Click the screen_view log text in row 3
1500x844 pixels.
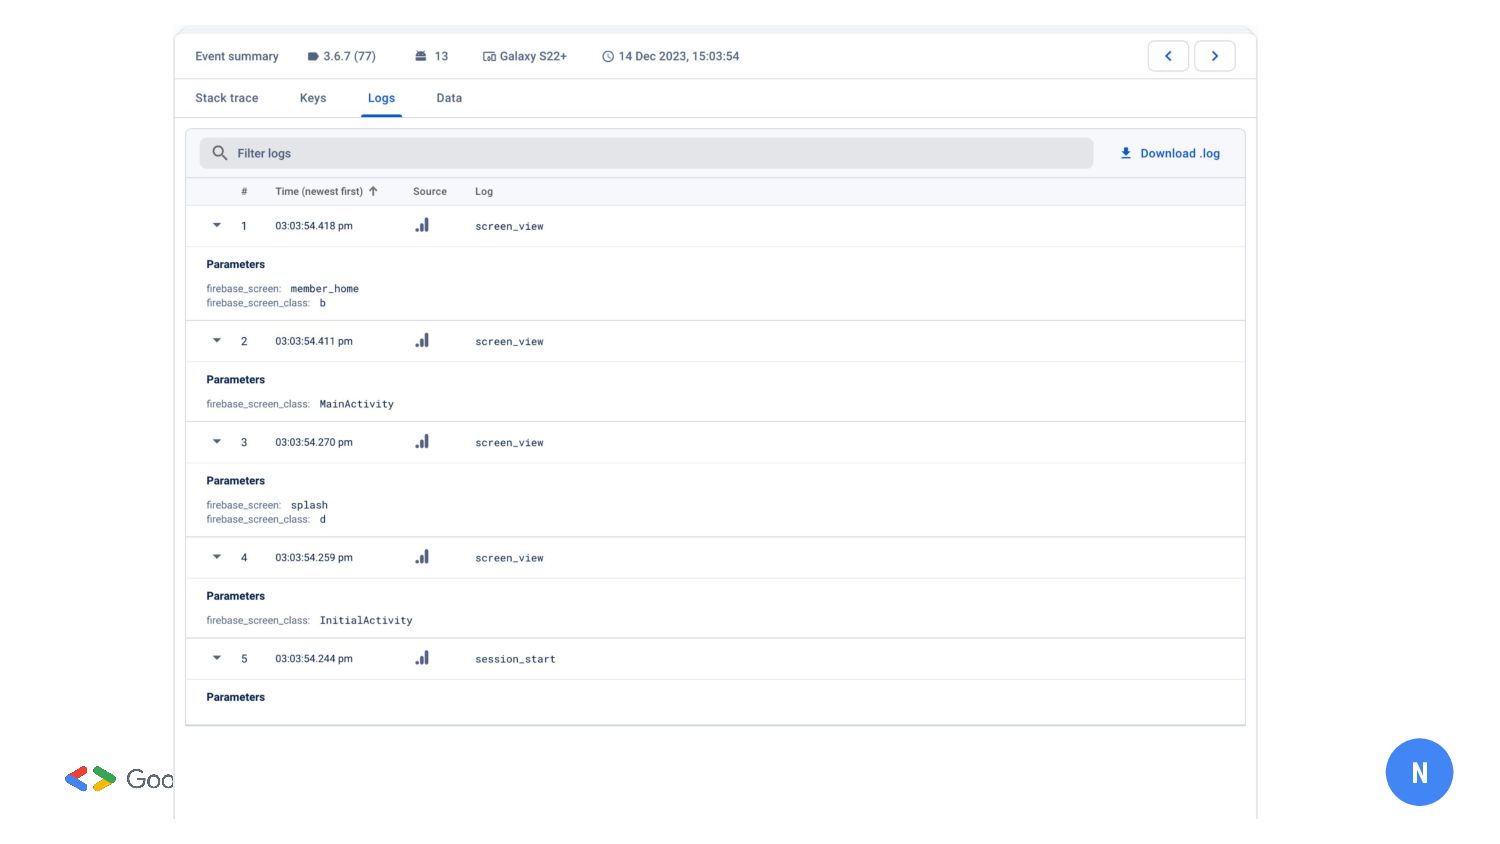coord(509,442)
